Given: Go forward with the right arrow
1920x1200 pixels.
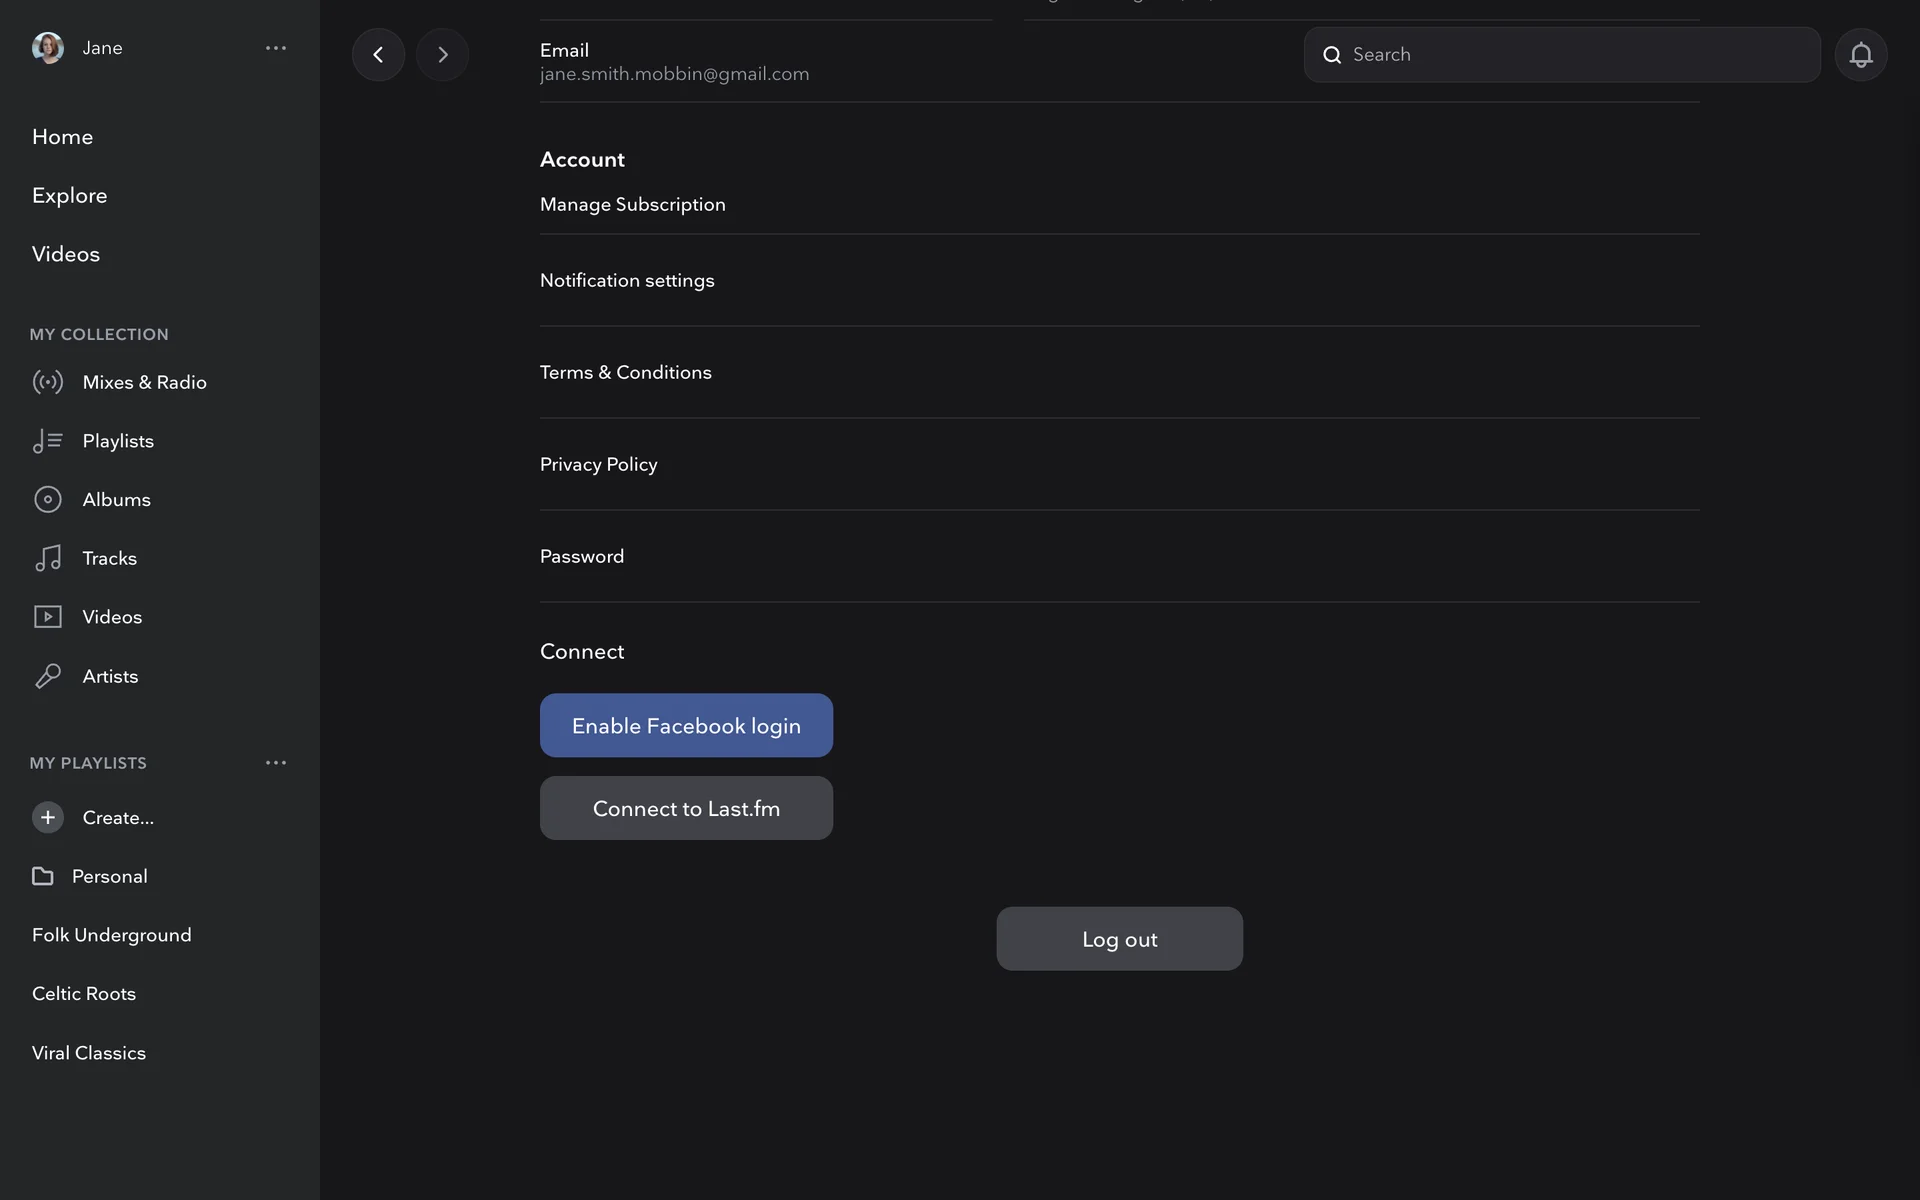Looking at the screenshot, I should pos(443,55).
